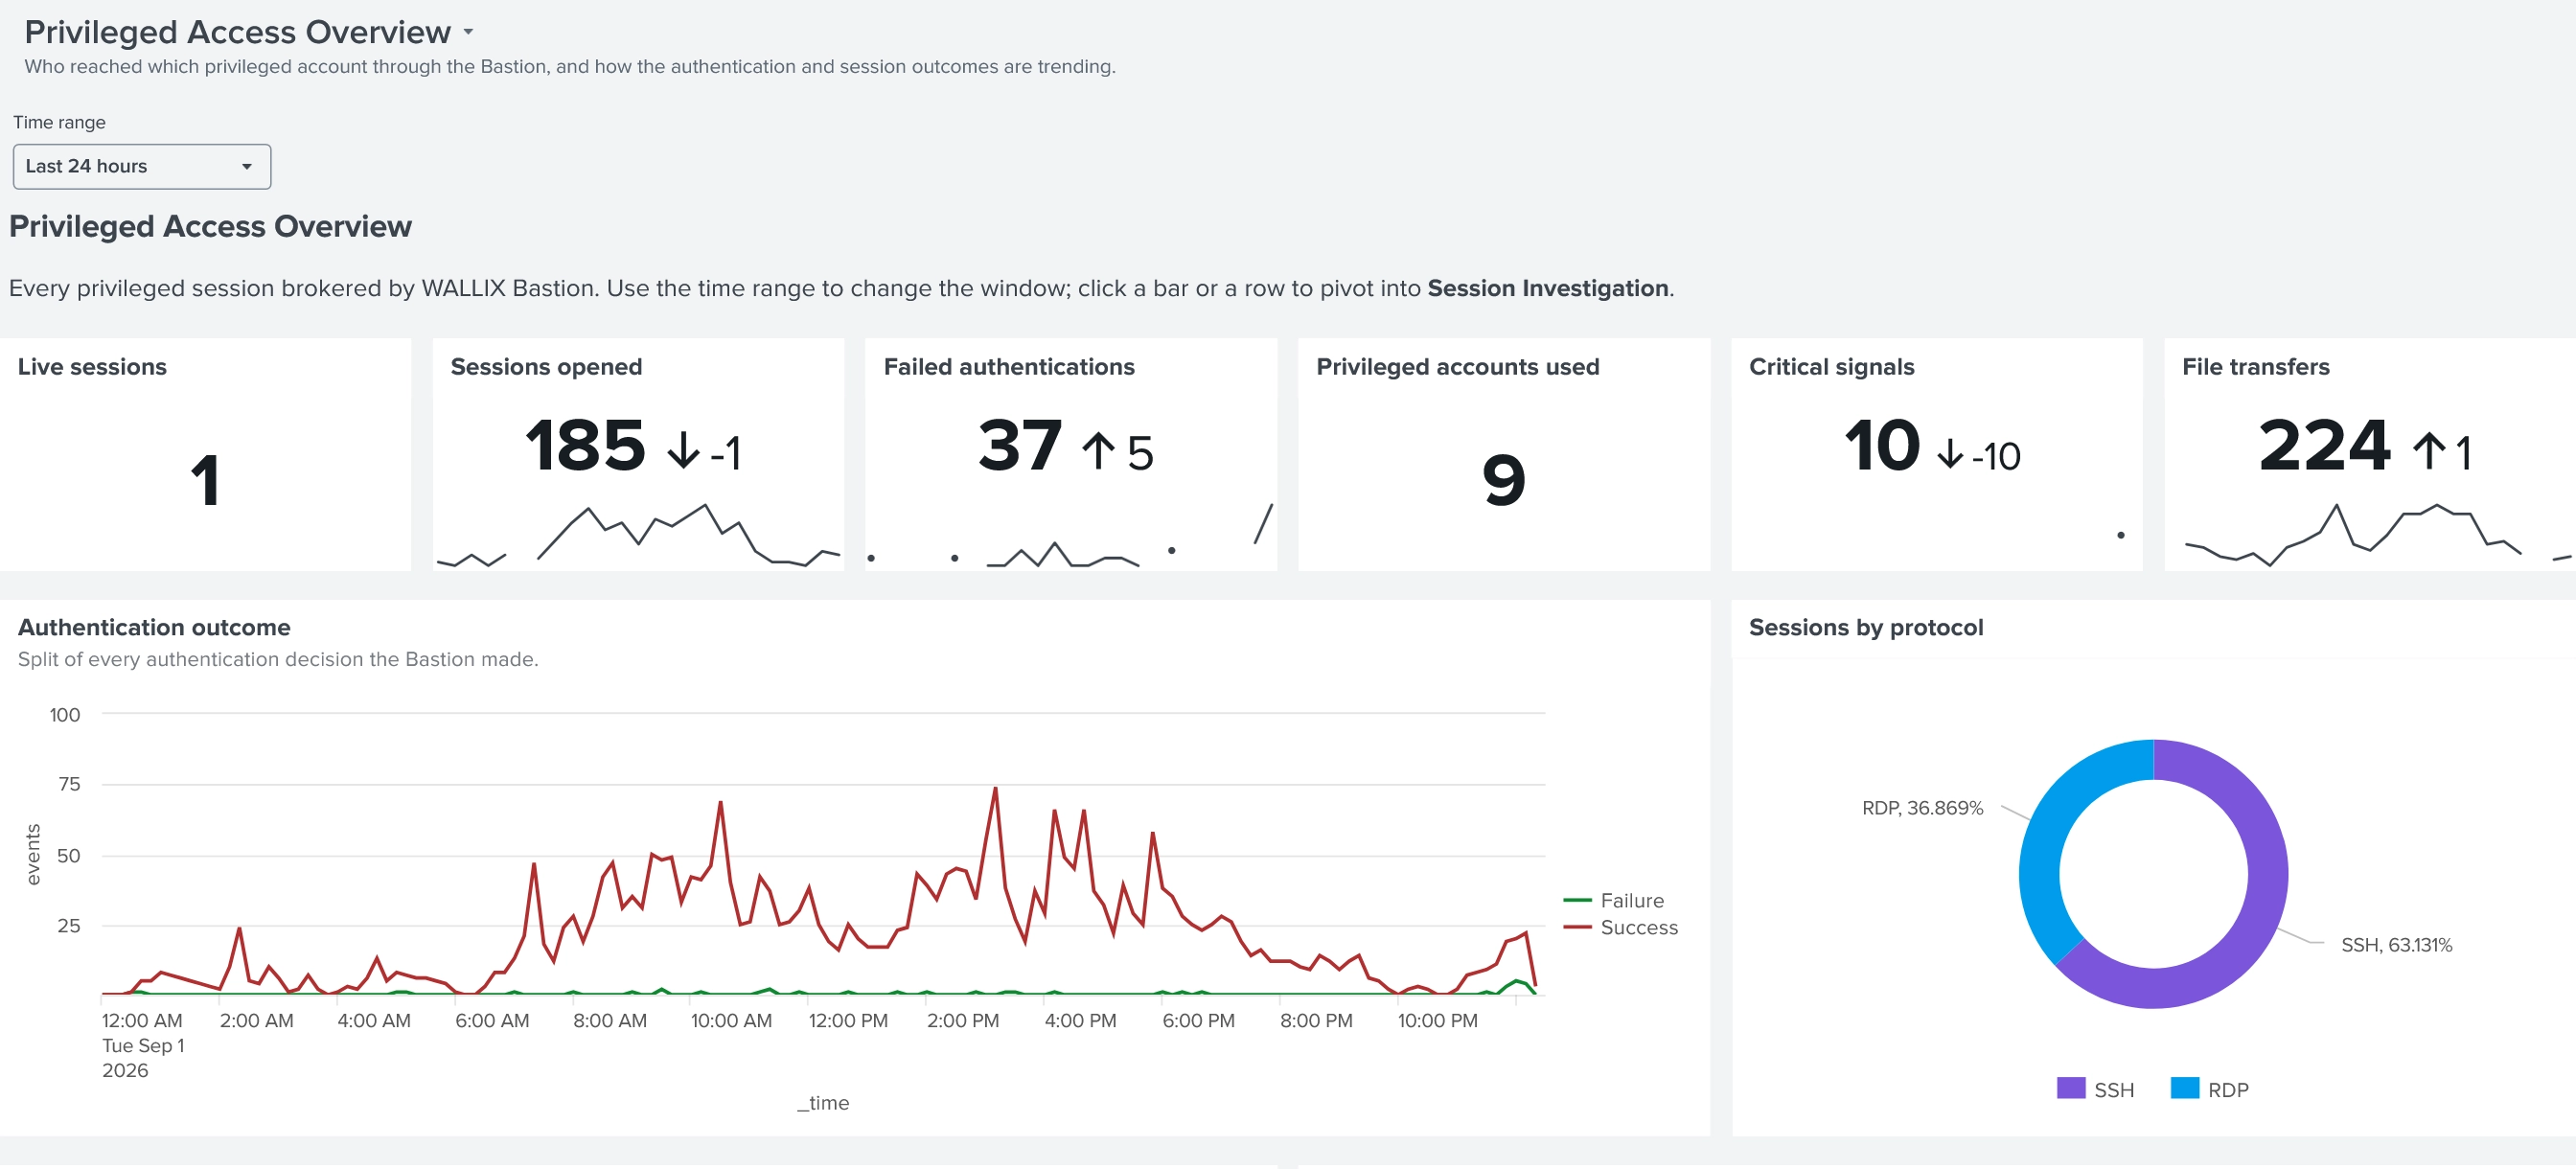Click the Critical signals value 10
This screenshot has height=1169, width=2576.
pos(1882,445)
